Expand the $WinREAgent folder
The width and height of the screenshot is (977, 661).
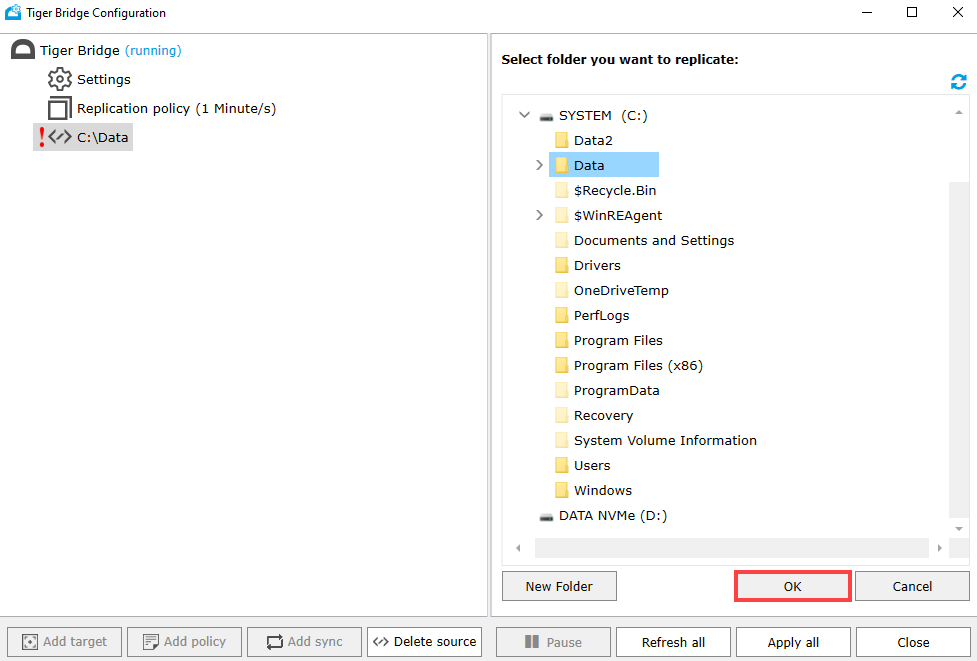(539, 215)
